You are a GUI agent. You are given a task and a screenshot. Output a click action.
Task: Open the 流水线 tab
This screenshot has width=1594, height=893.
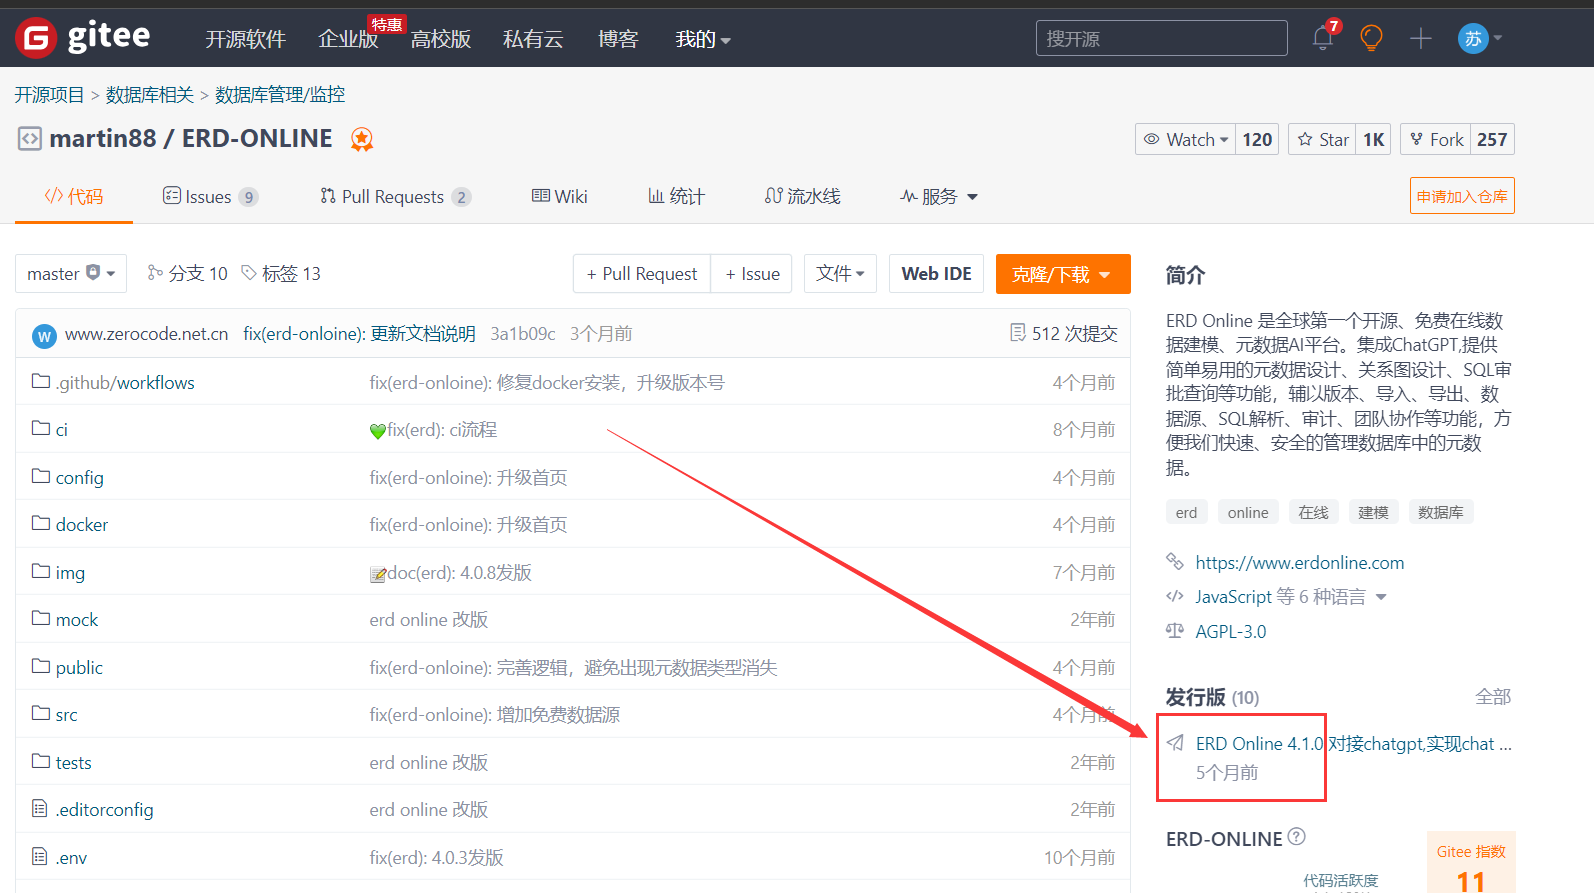point(802,196)
